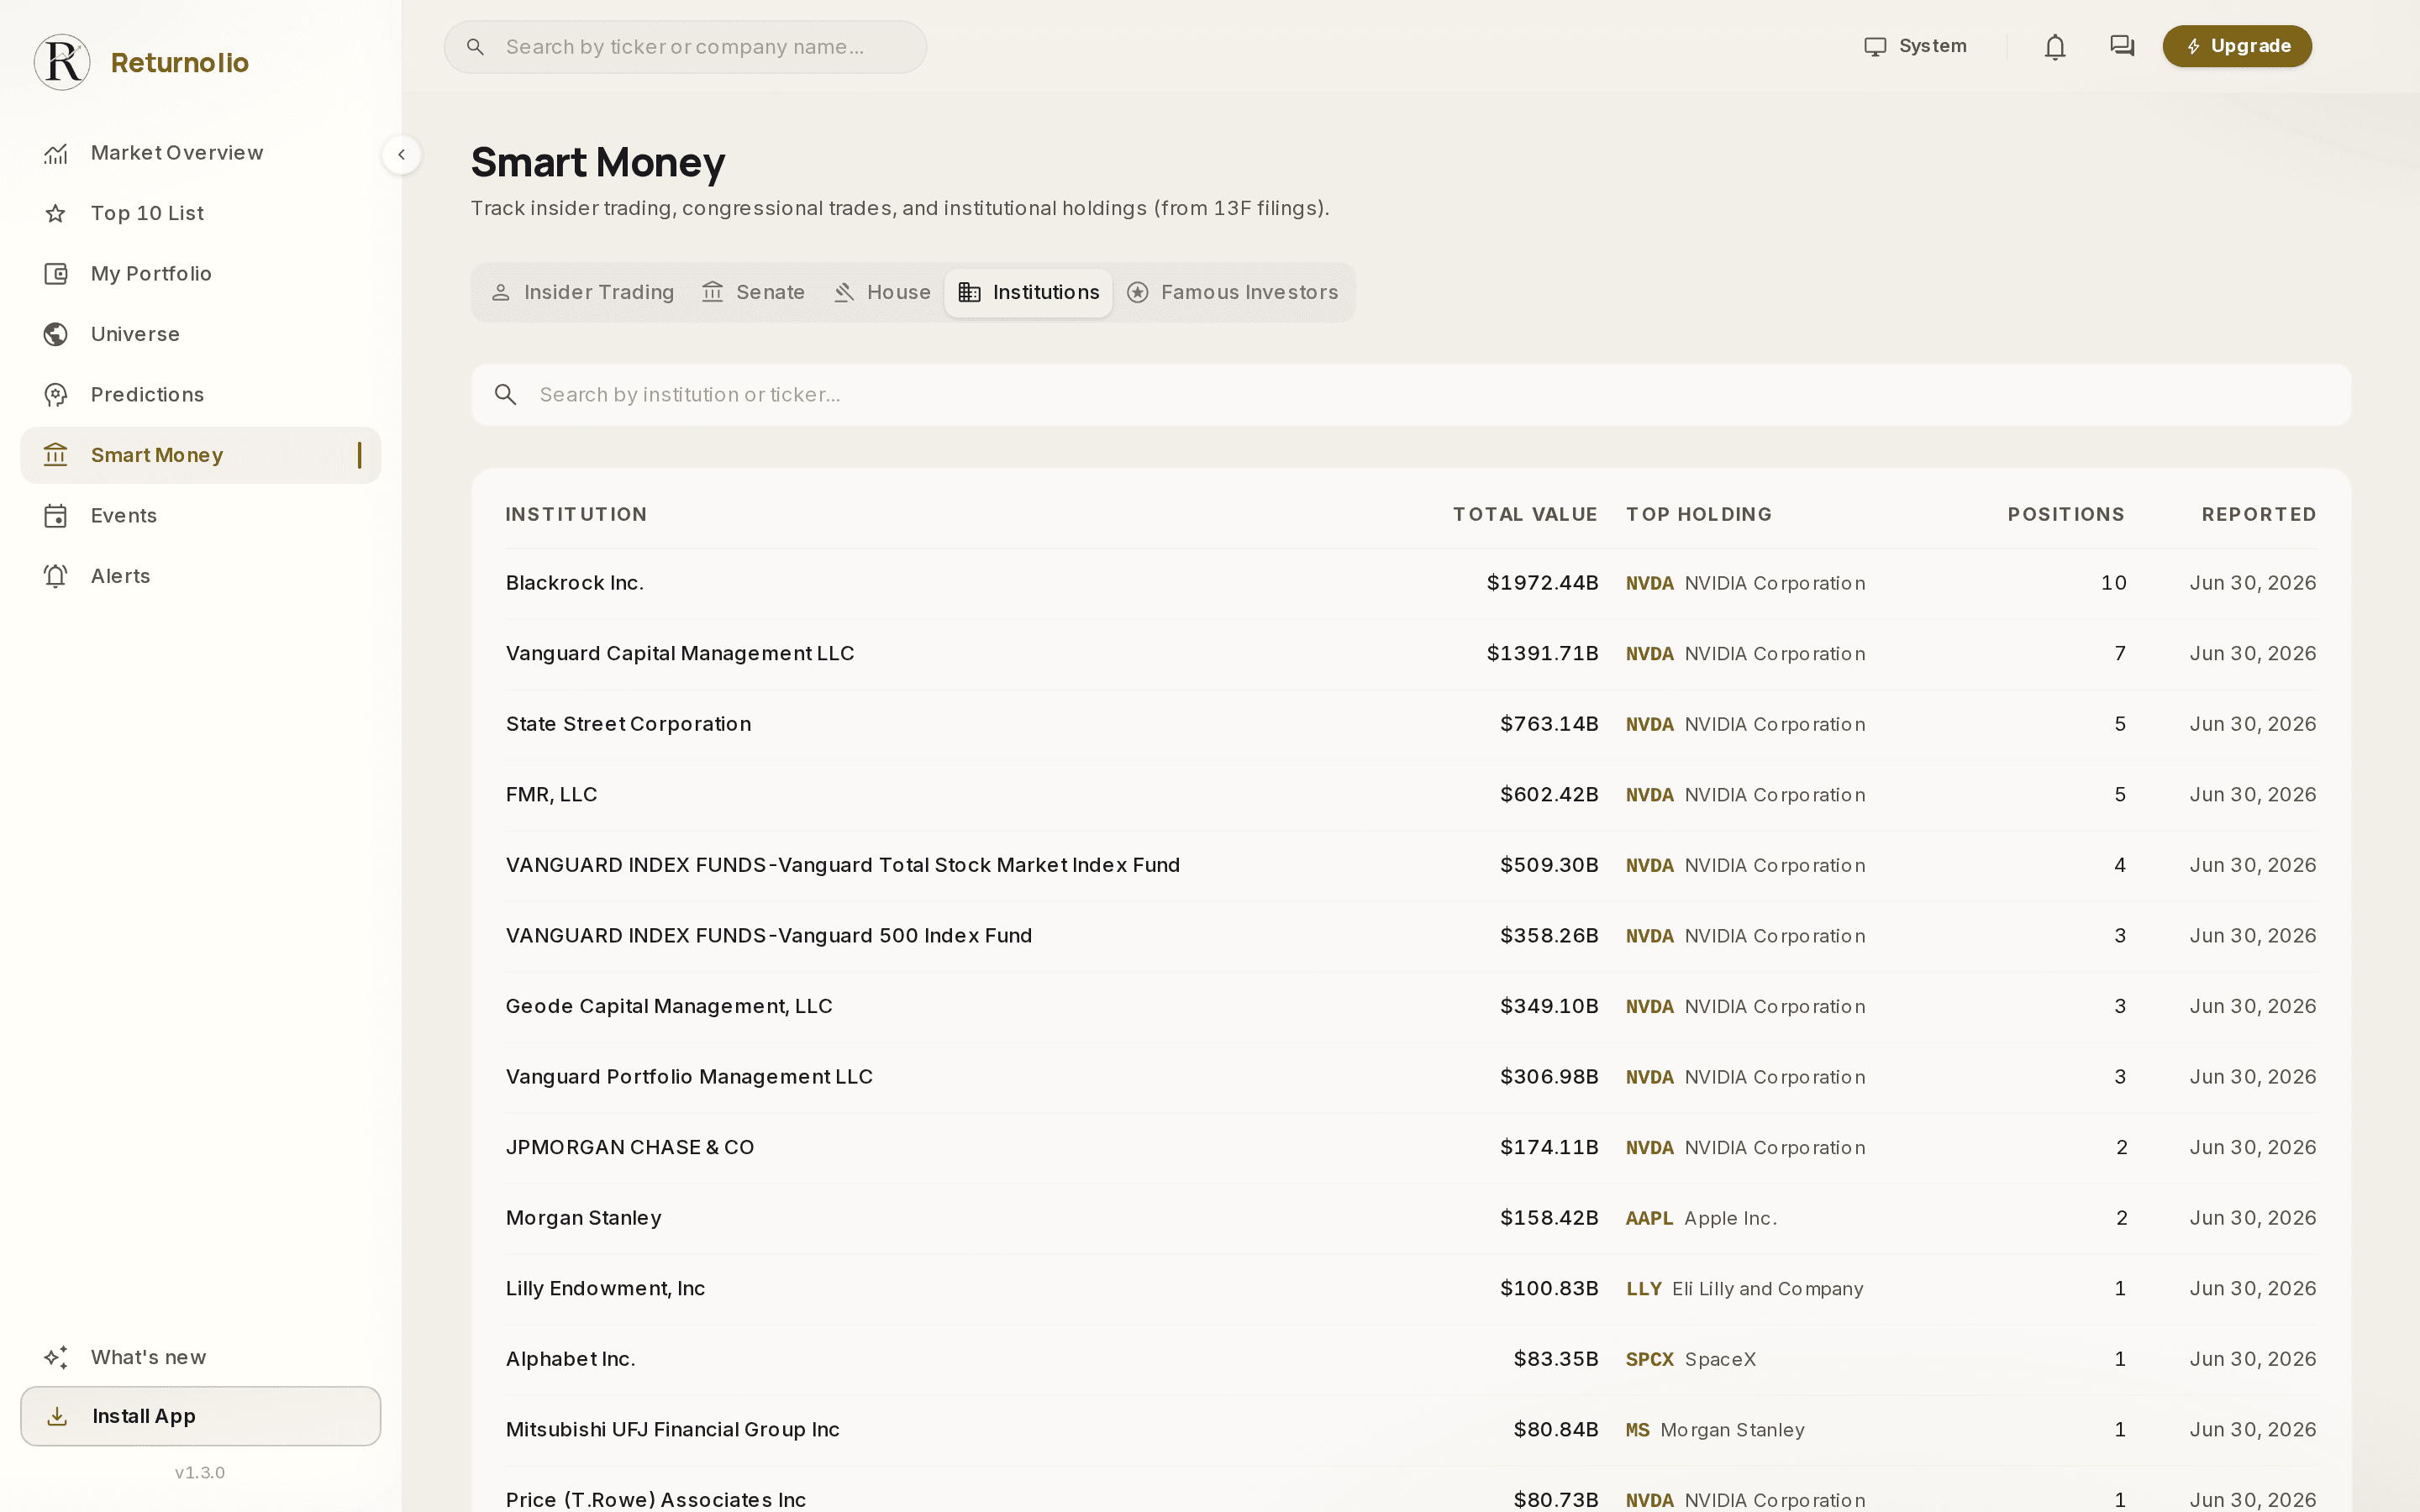Screen dimensions: 2420x1512
Task: Focus the institution or ticker search field
Action: point(1411,395)
